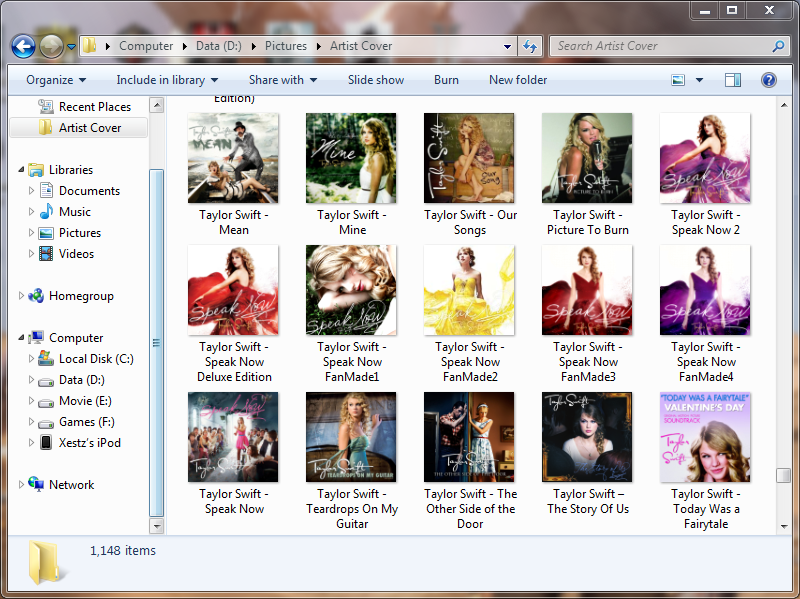Toggle the preview pane
This screenshot has height=599, width=800.
pos(733,80)
